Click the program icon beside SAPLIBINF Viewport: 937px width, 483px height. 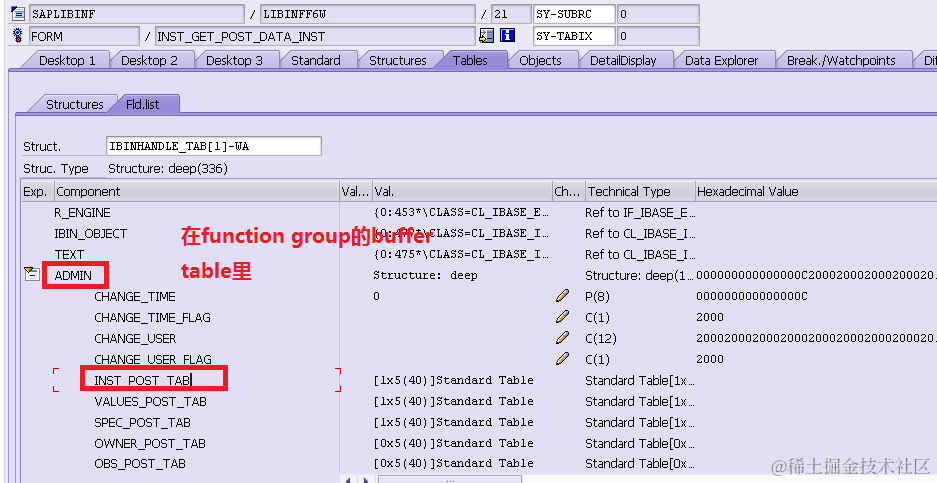click(x=18, y=13)
